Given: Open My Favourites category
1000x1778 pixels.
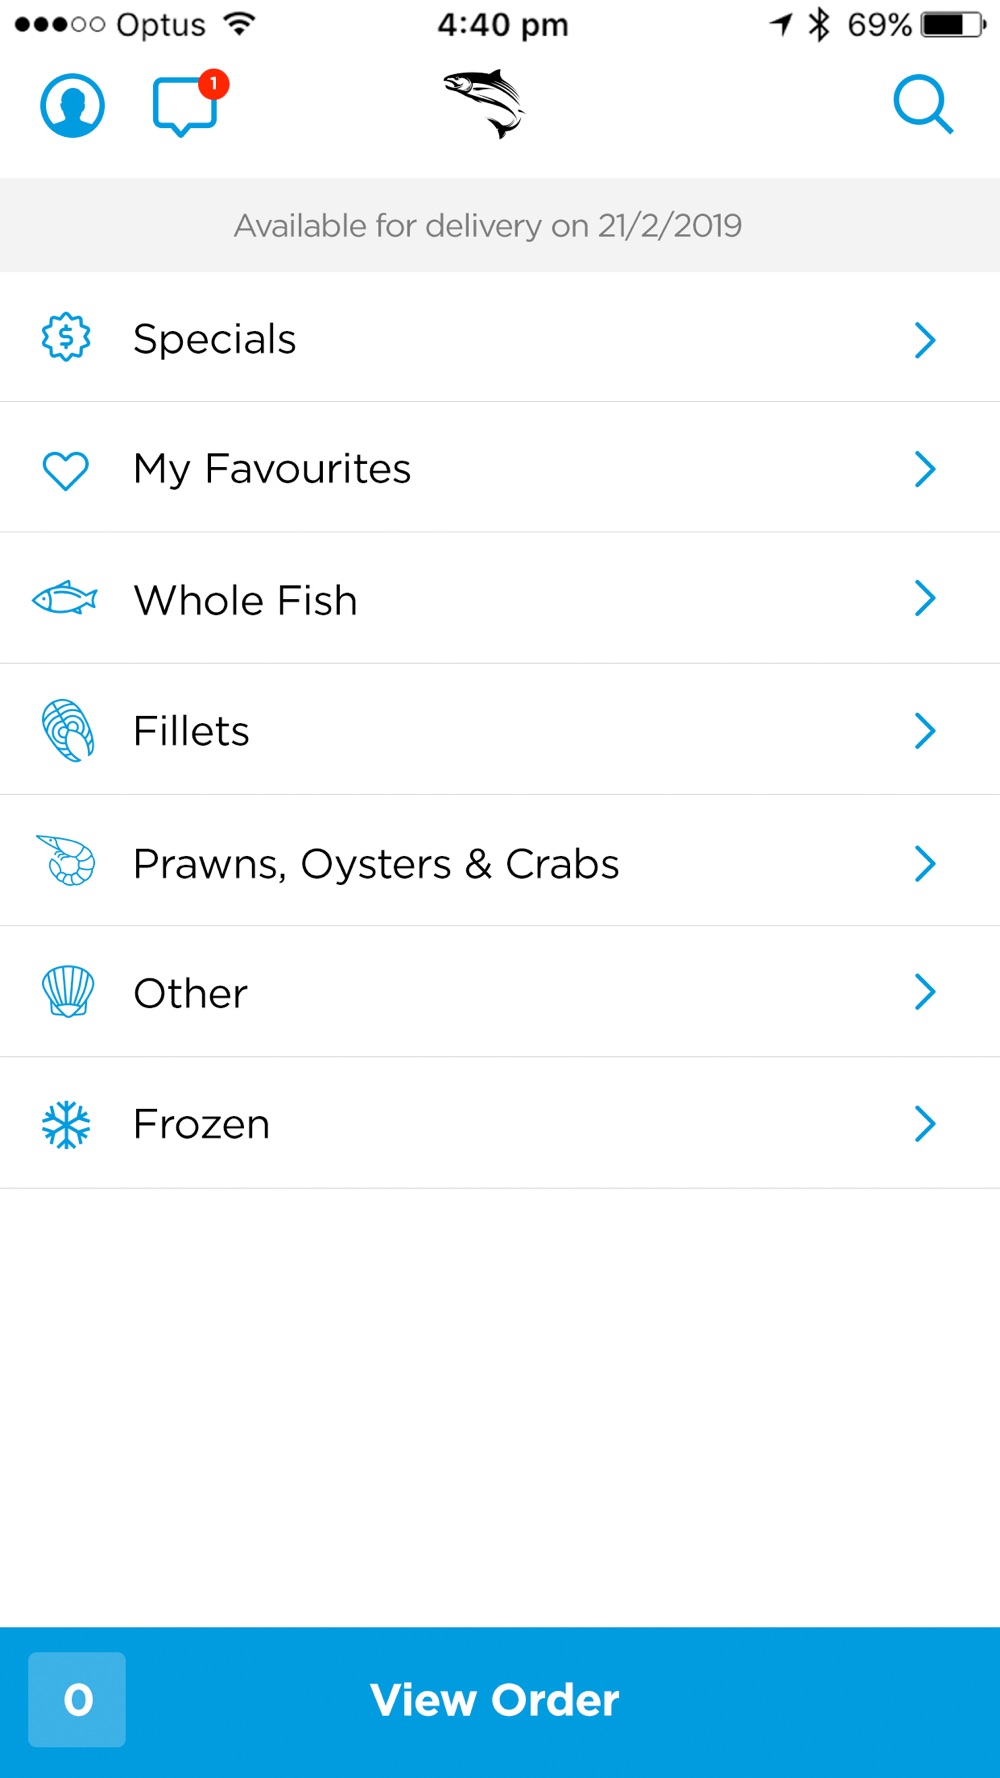Looking at the screenshot, I should (500, 468).
